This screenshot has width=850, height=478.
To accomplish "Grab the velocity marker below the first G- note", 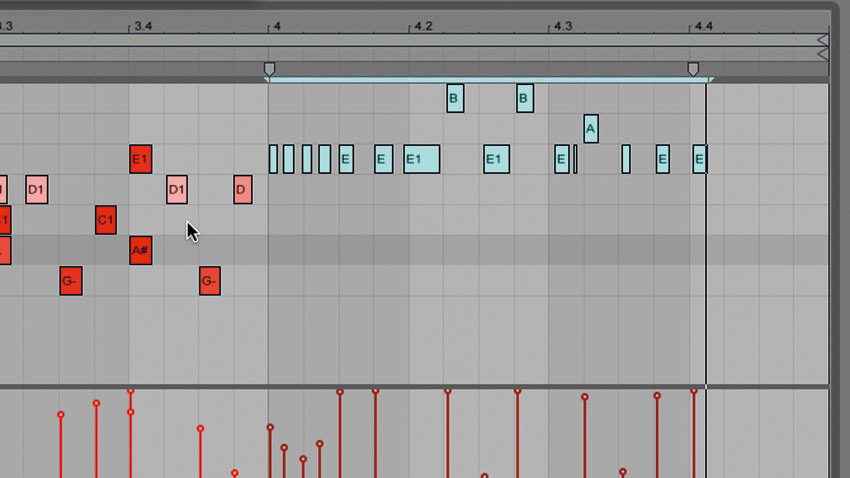I will click(x=61, y=415).
